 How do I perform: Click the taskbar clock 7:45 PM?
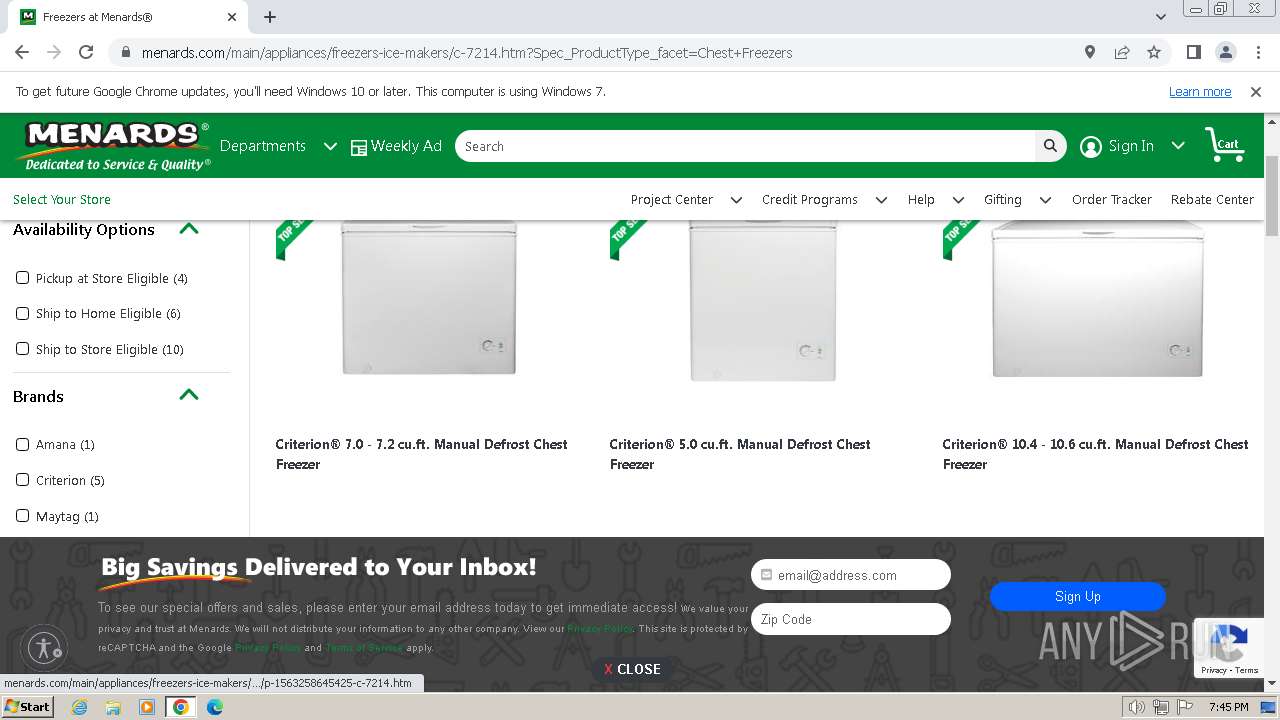pyautogui.click(x=1228, y=707)
